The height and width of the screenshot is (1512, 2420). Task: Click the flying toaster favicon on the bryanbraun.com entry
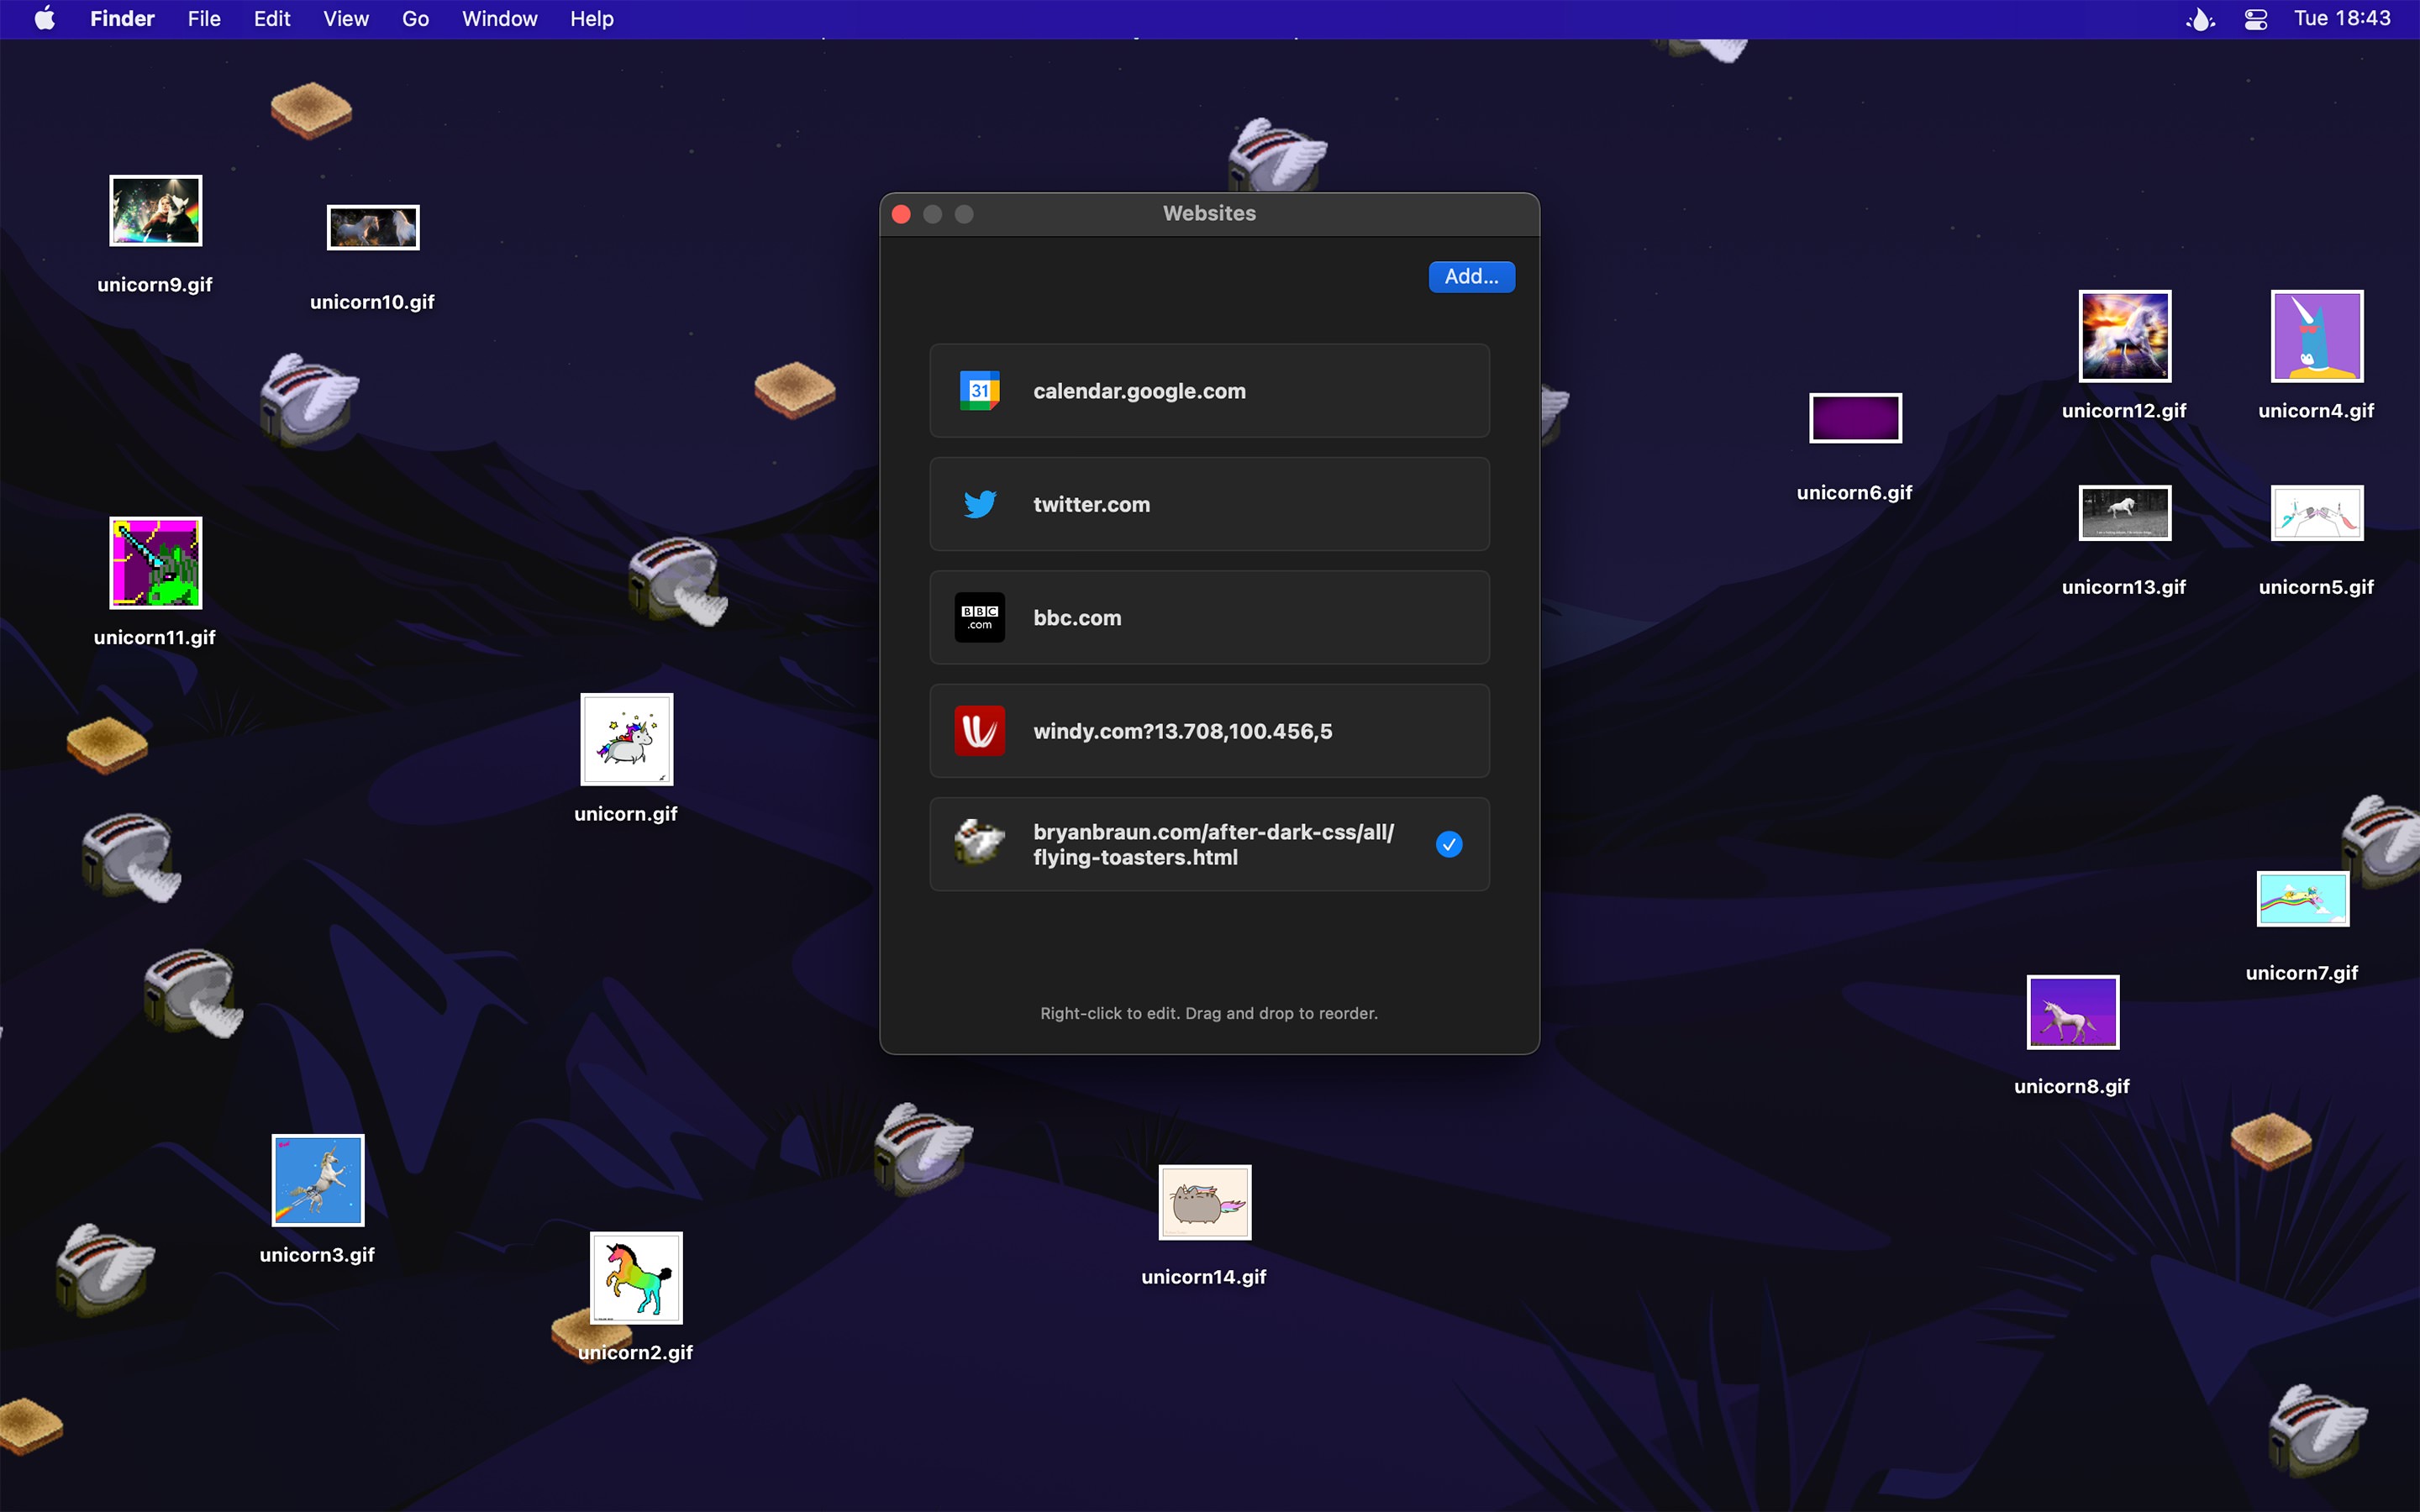[x=979, y=844]
